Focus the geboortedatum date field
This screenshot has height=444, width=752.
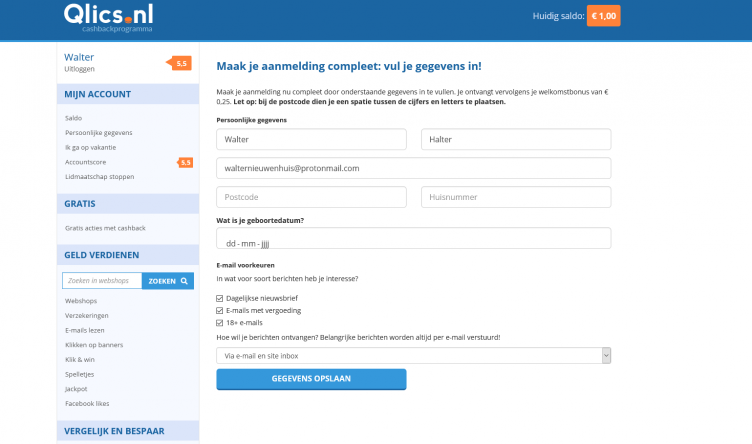(413, 239)
